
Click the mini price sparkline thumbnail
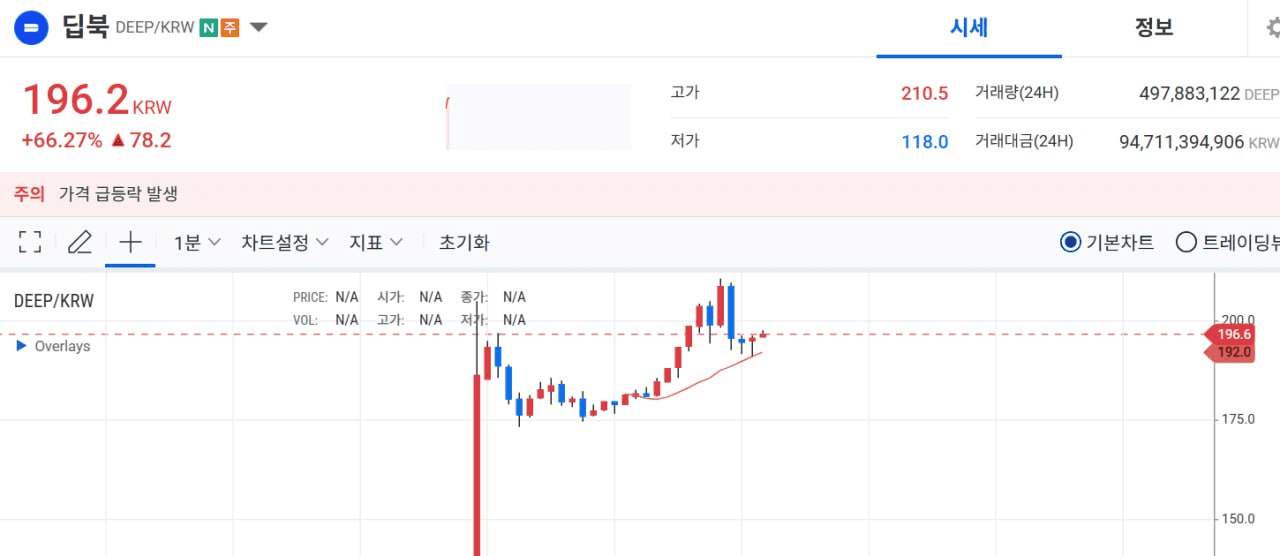pos(538,118)
